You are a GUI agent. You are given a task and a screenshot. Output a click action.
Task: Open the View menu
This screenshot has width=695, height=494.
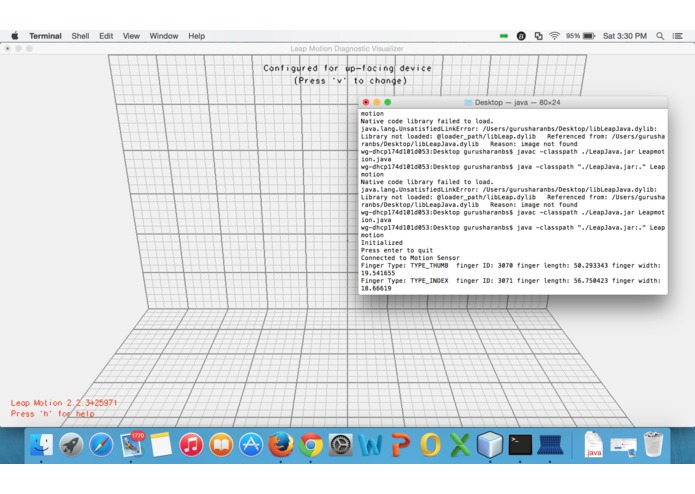point(131,36)
